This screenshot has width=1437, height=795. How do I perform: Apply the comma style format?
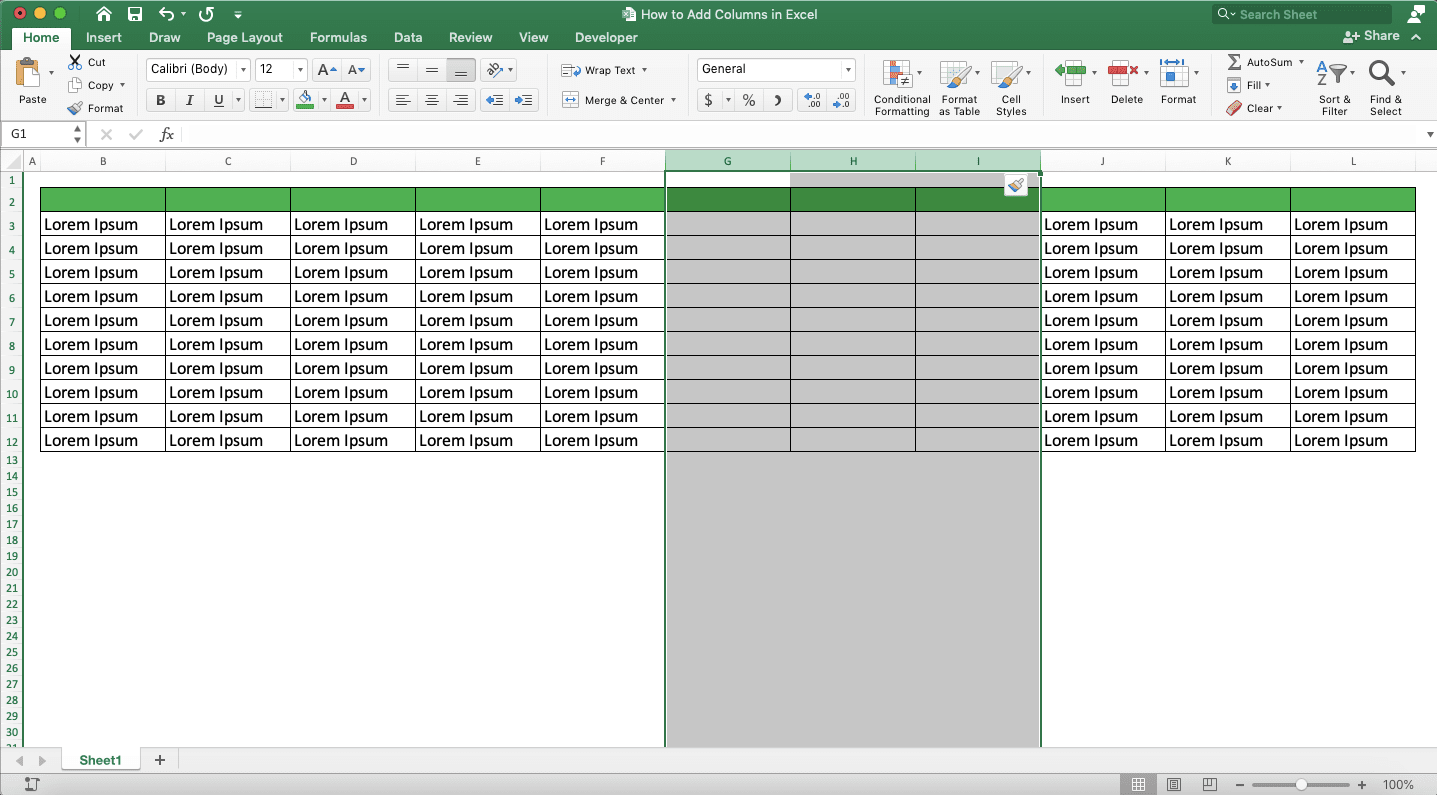point(777,100)
